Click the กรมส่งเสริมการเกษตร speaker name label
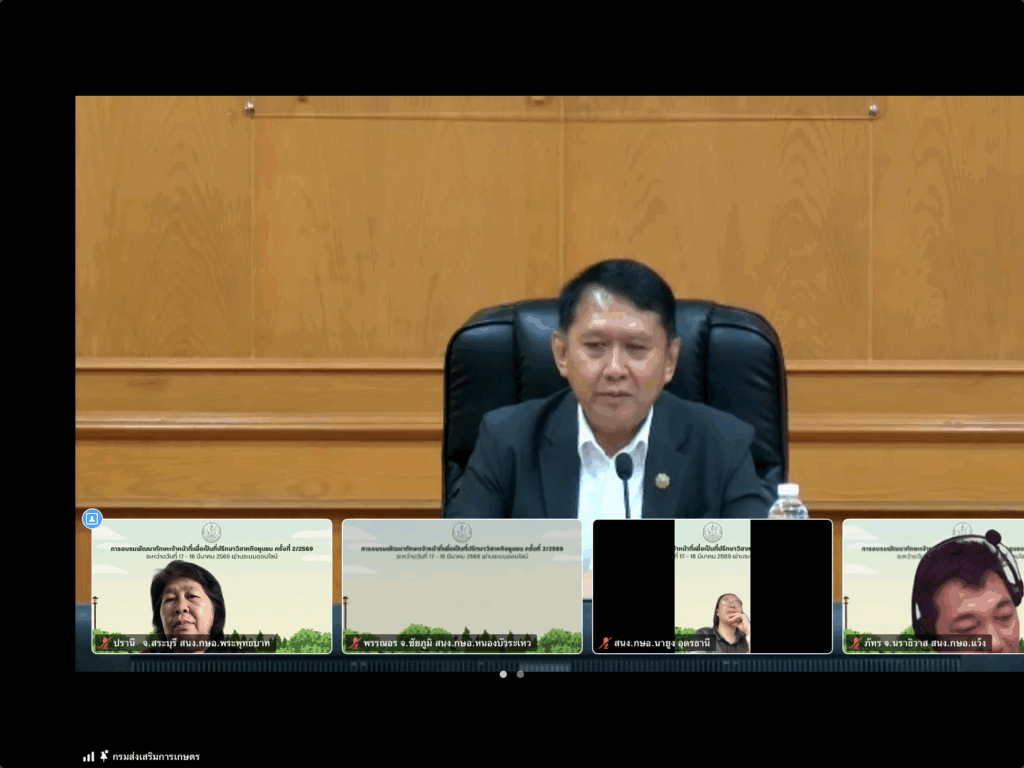The image size is (1024, 768). click(156, 756)
